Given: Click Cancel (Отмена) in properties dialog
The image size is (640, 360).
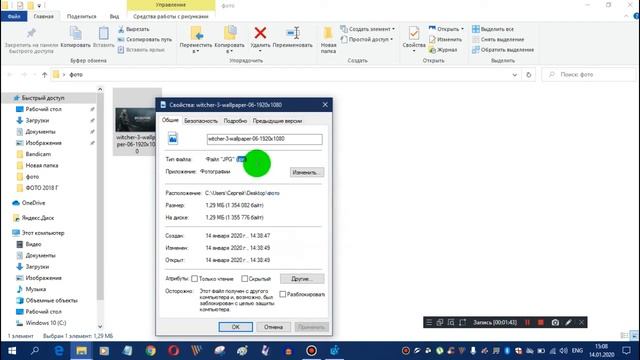Looking at the screenshot, I should [273, 327].
